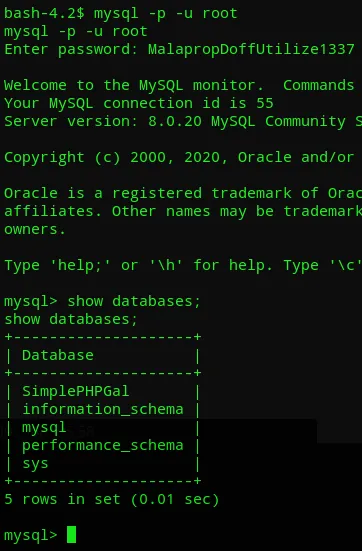362x551 pixels.
Task: Click the Database column header
Action: point(58,355)
